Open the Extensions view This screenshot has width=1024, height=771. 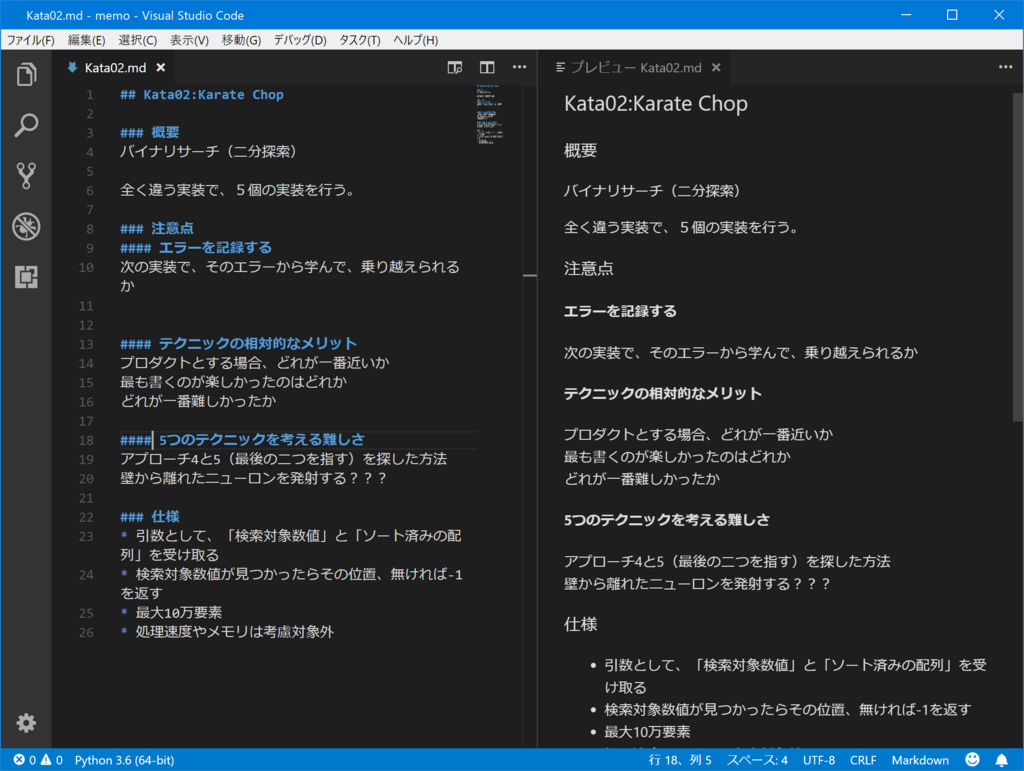coord(26,279)
